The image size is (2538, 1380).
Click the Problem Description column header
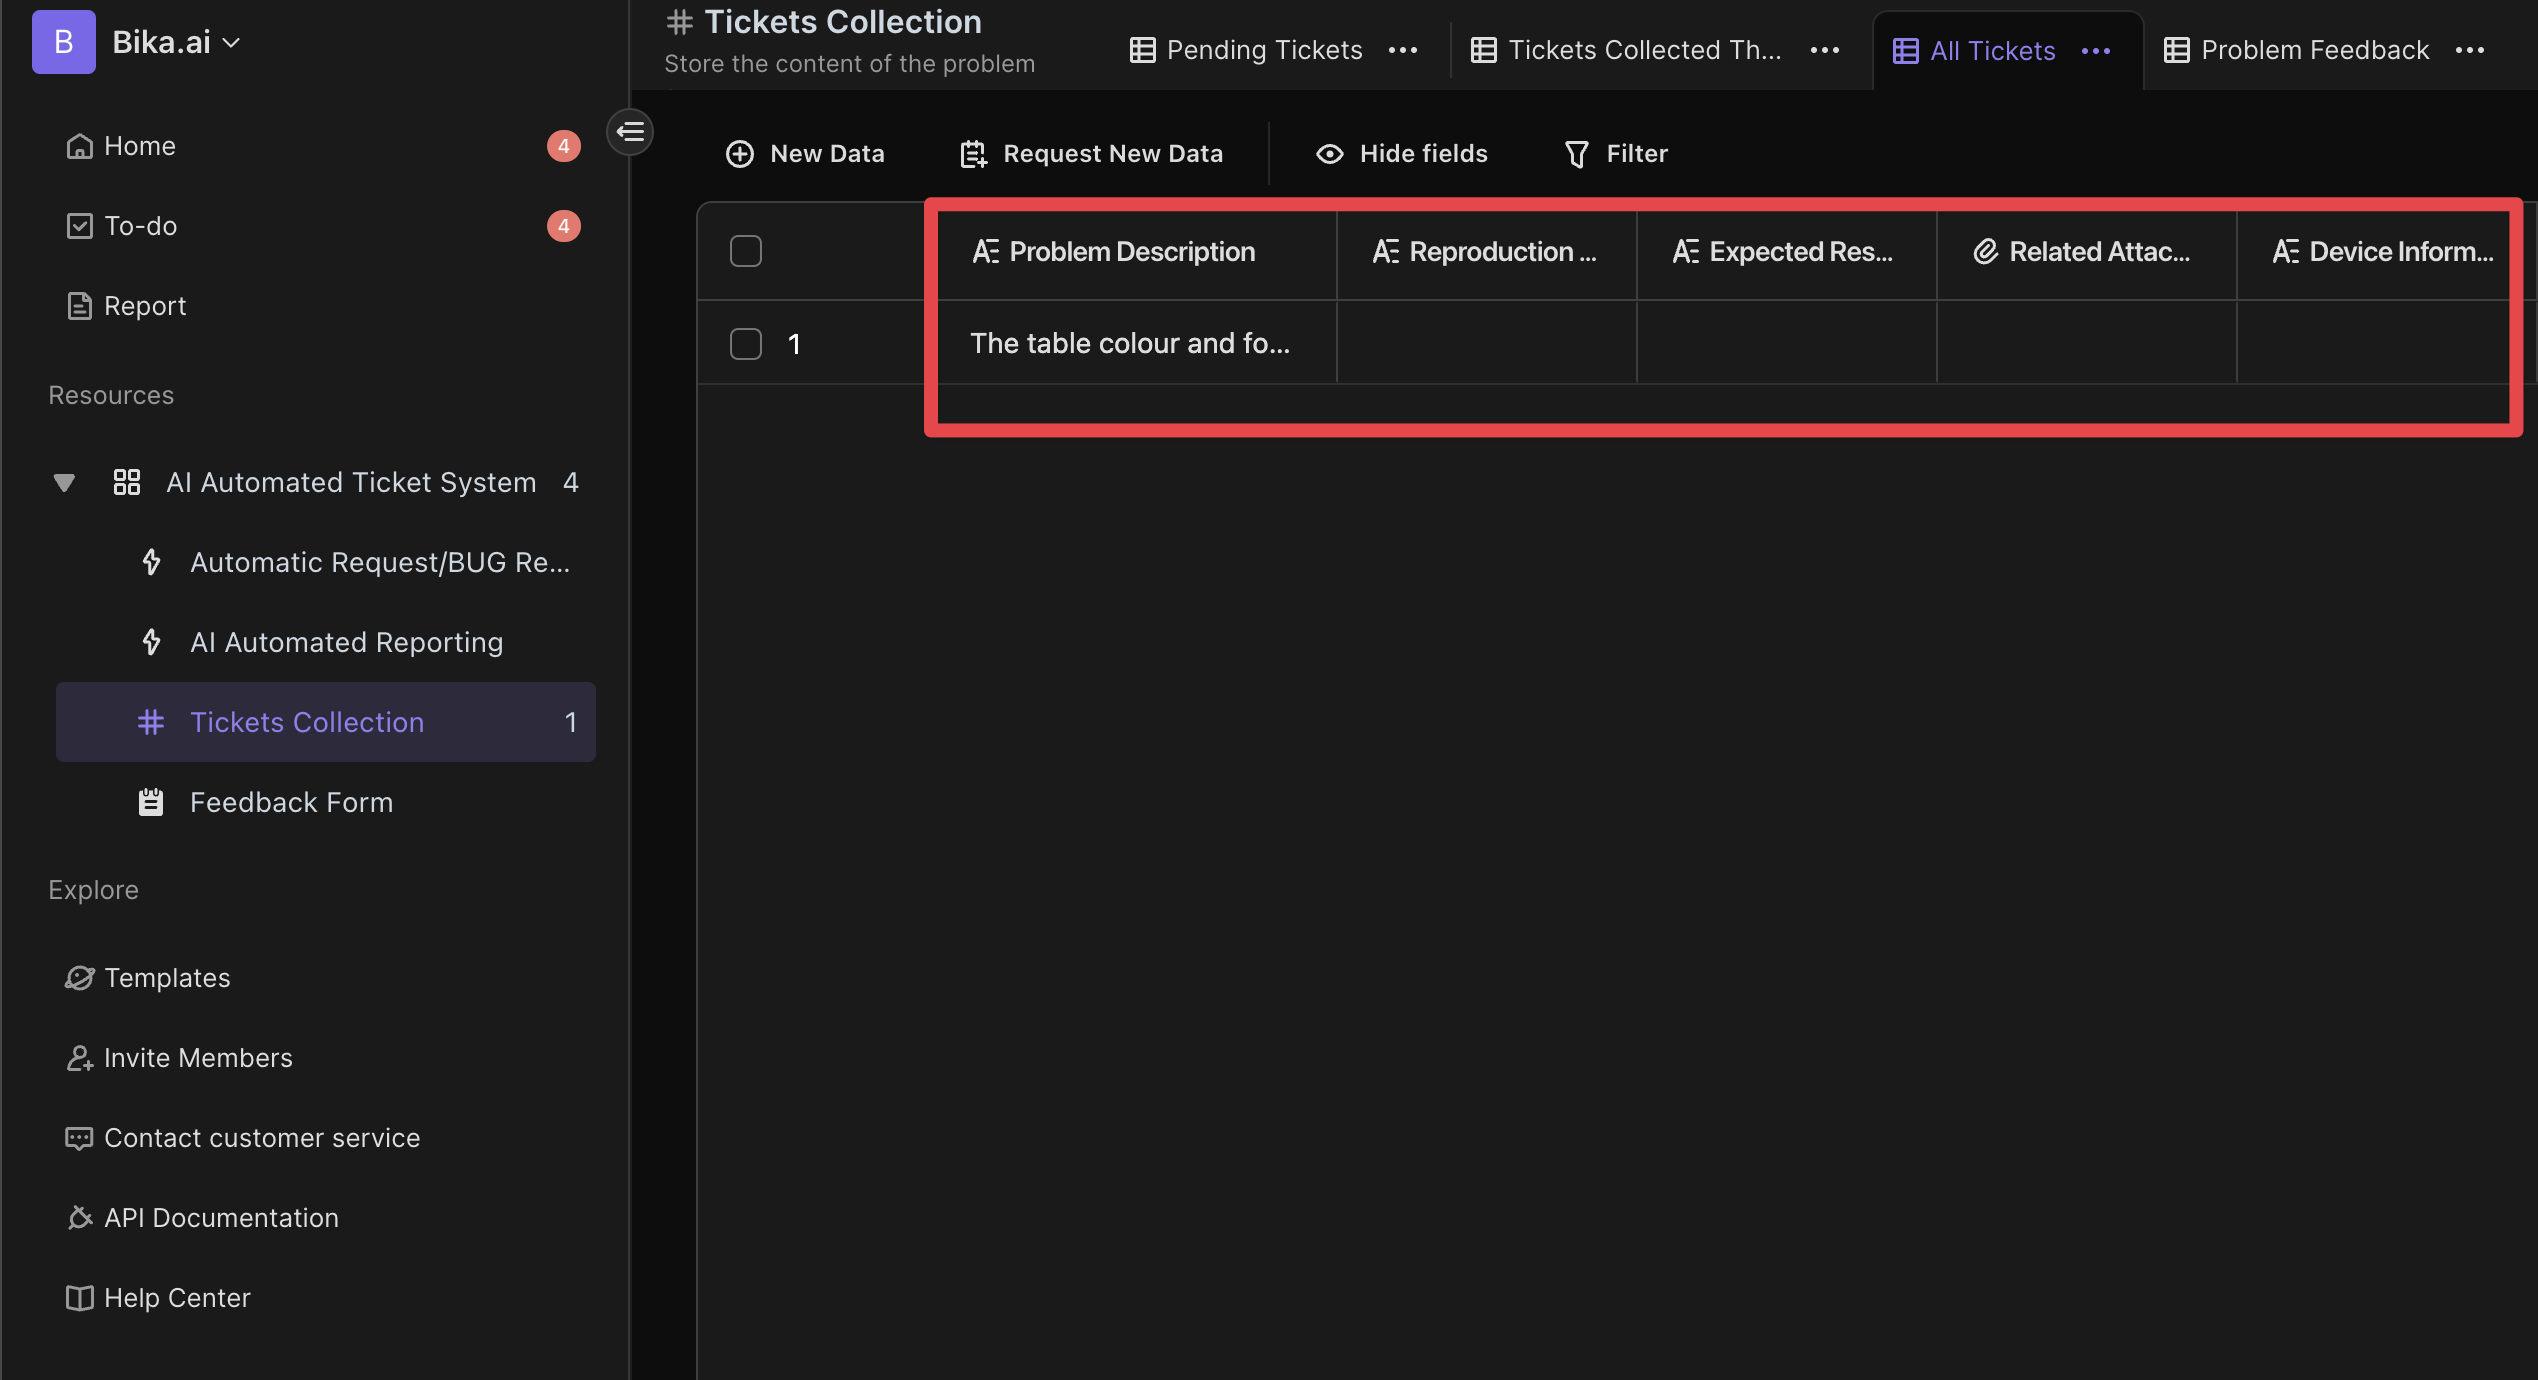click(1131, 250)
